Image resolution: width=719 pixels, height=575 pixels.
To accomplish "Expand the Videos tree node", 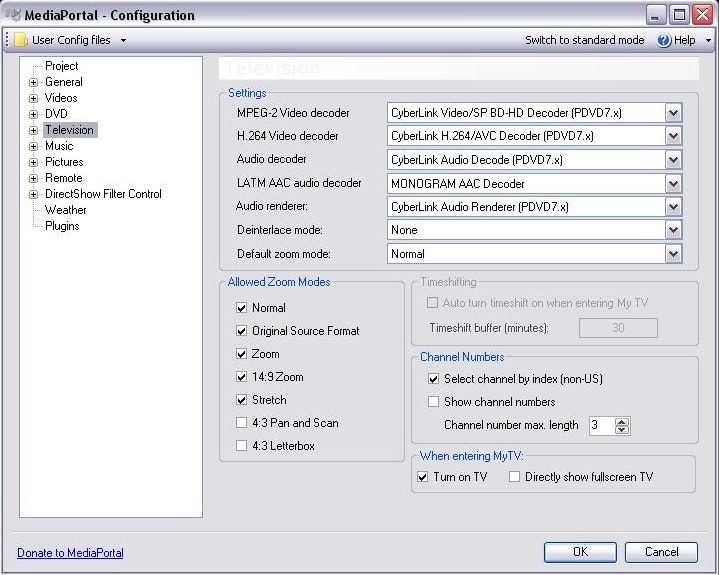I will click(x=33, y=98).
